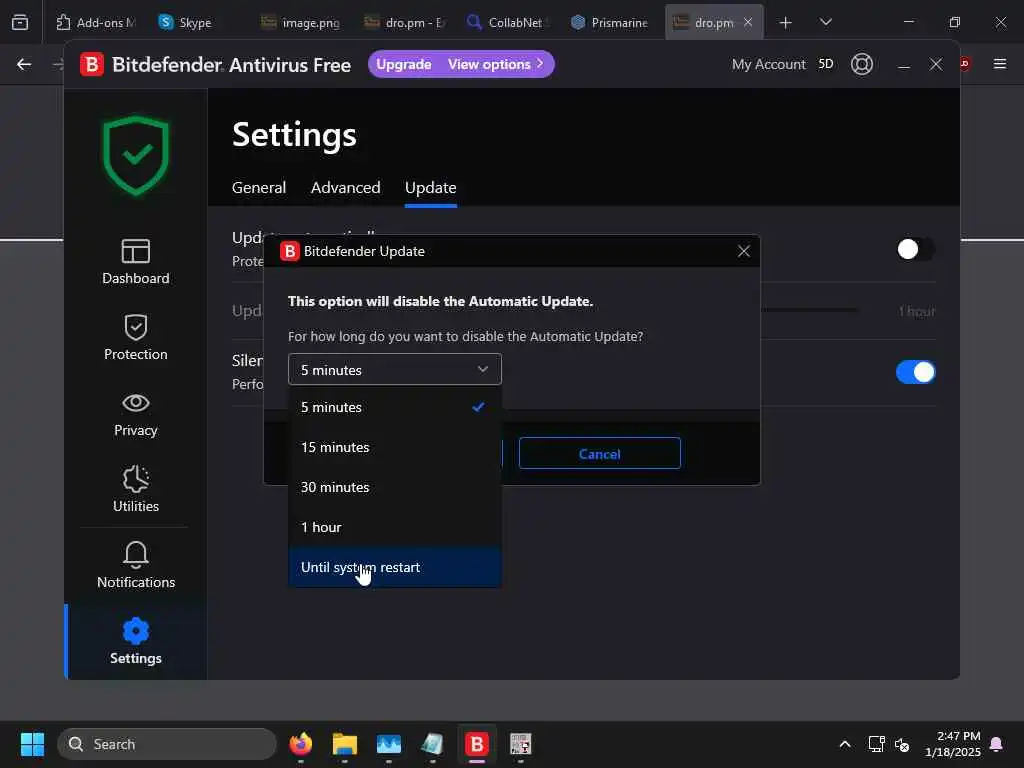The height and width of the screenshot is (768, 1024).
Task: Switch to the Update settings tab
Action: pyautogui.click(x=430, y=188)
